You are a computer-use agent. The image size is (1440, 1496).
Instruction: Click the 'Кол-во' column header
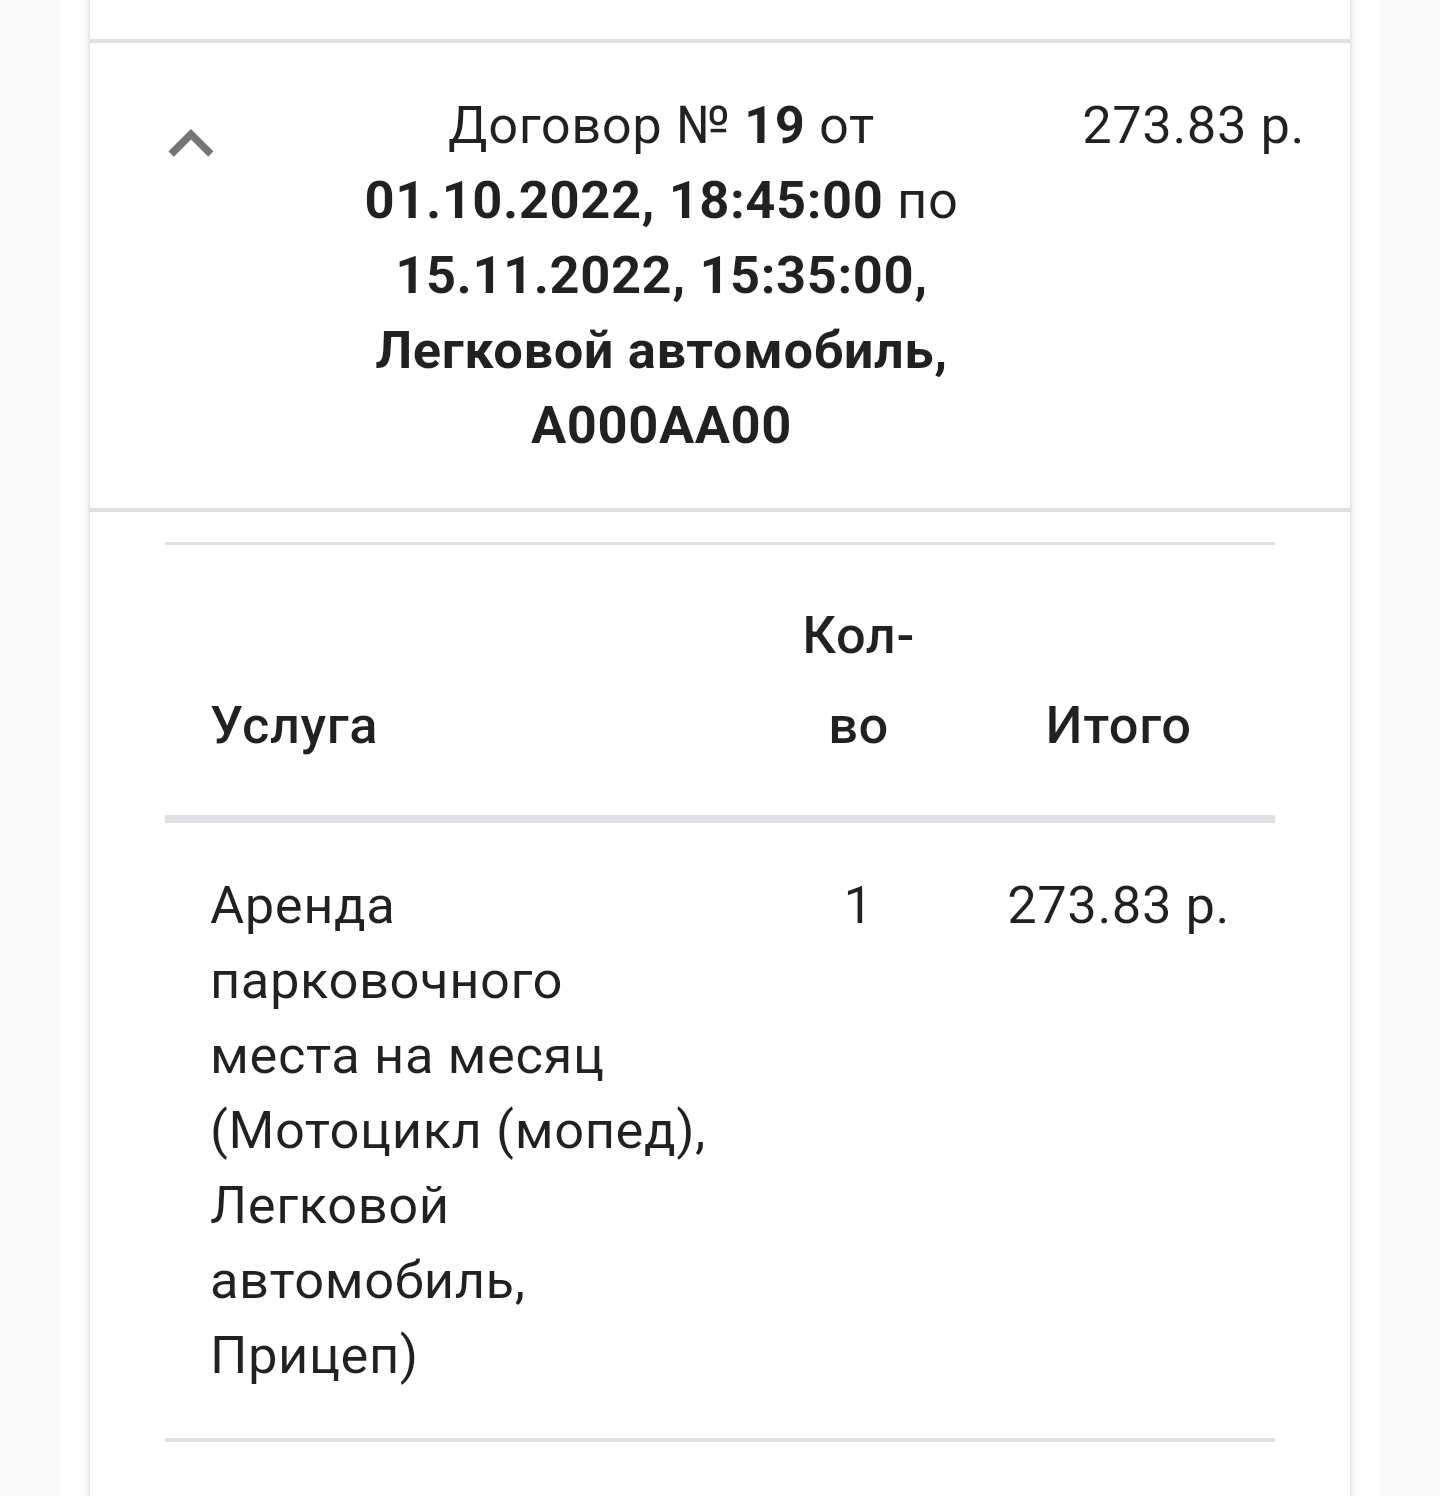(858, 680)
